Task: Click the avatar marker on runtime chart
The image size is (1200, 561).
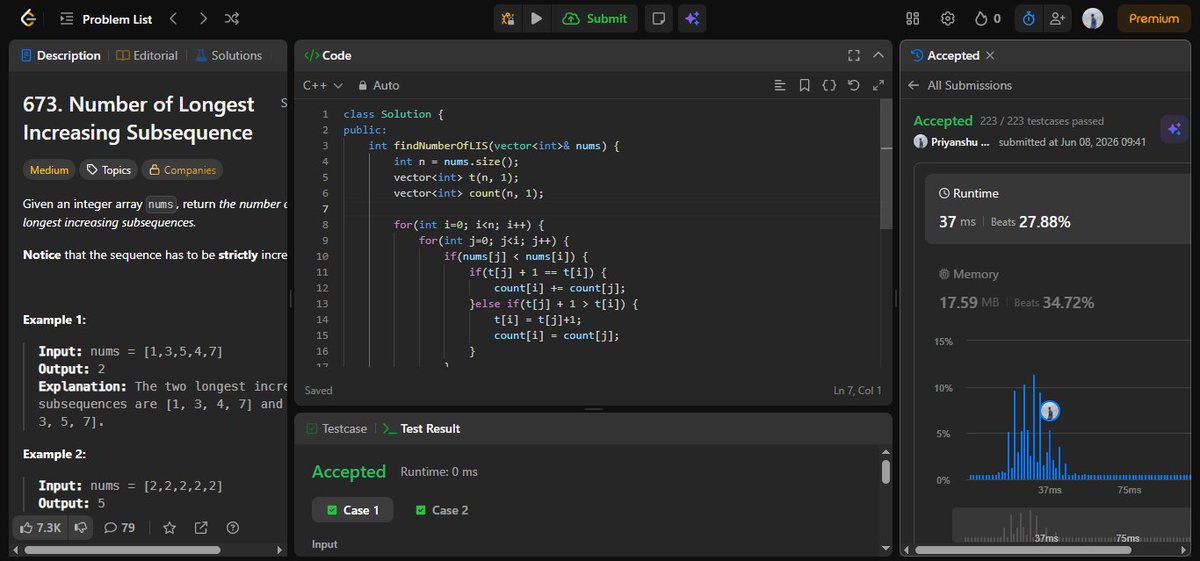Action: pyautogui.click(x=1049, y=411)
